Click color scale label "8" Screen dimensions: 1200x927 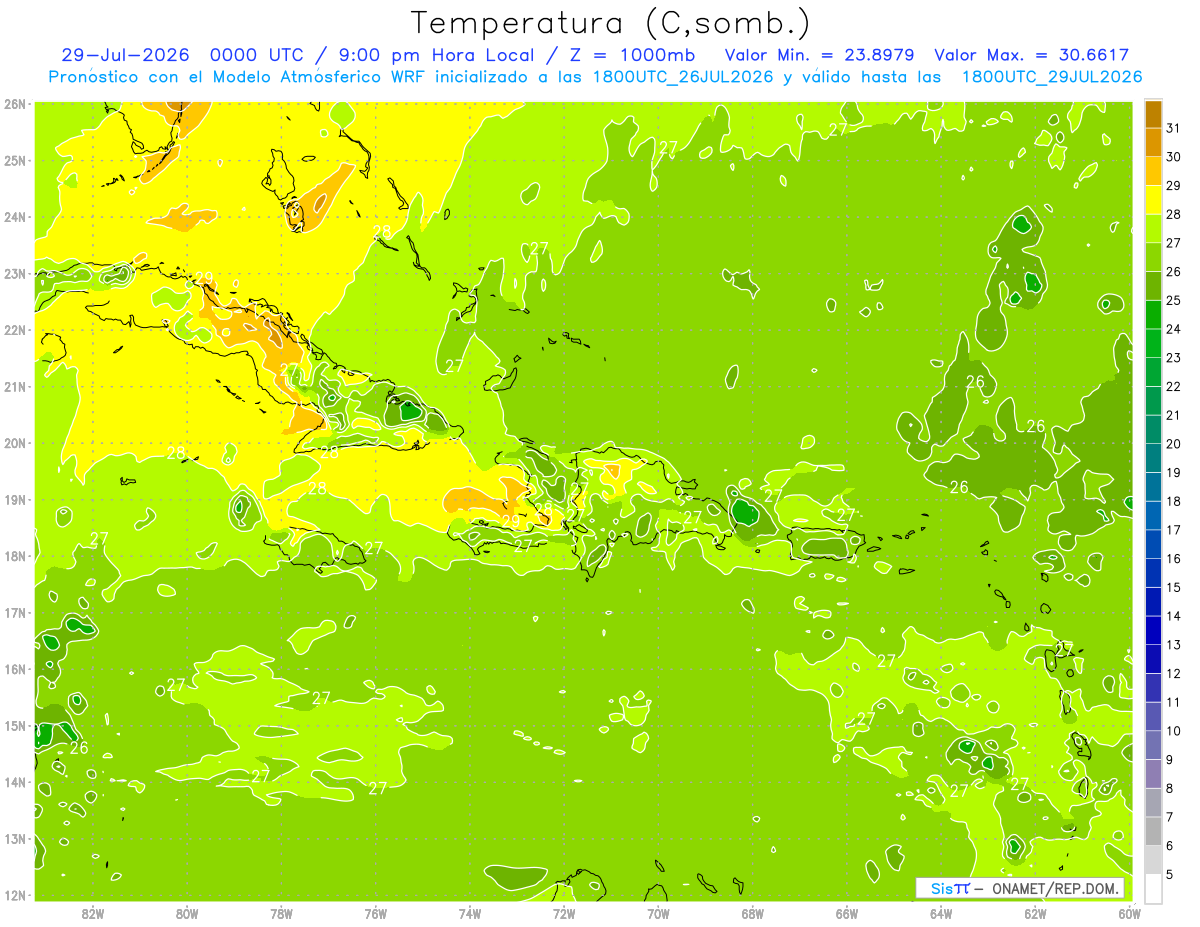pos(1169,788)
